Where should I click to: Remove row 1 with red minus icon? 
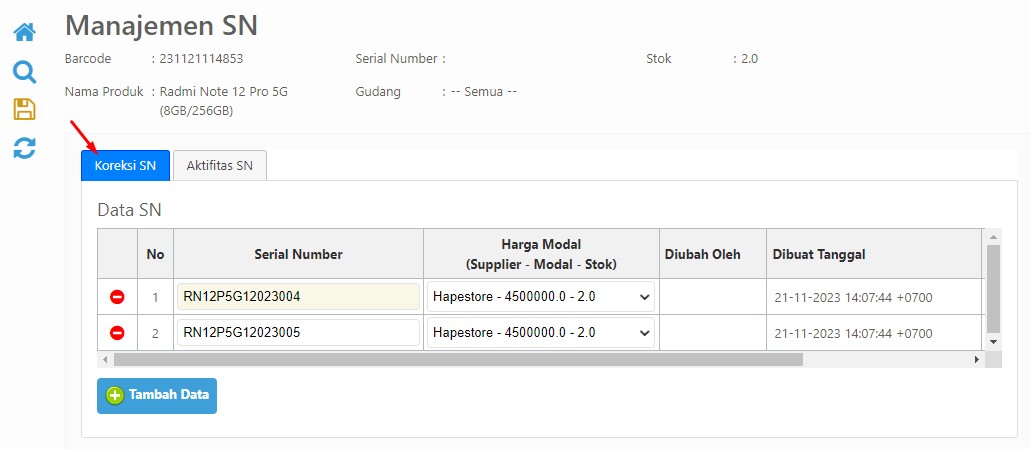coord(117,297)
